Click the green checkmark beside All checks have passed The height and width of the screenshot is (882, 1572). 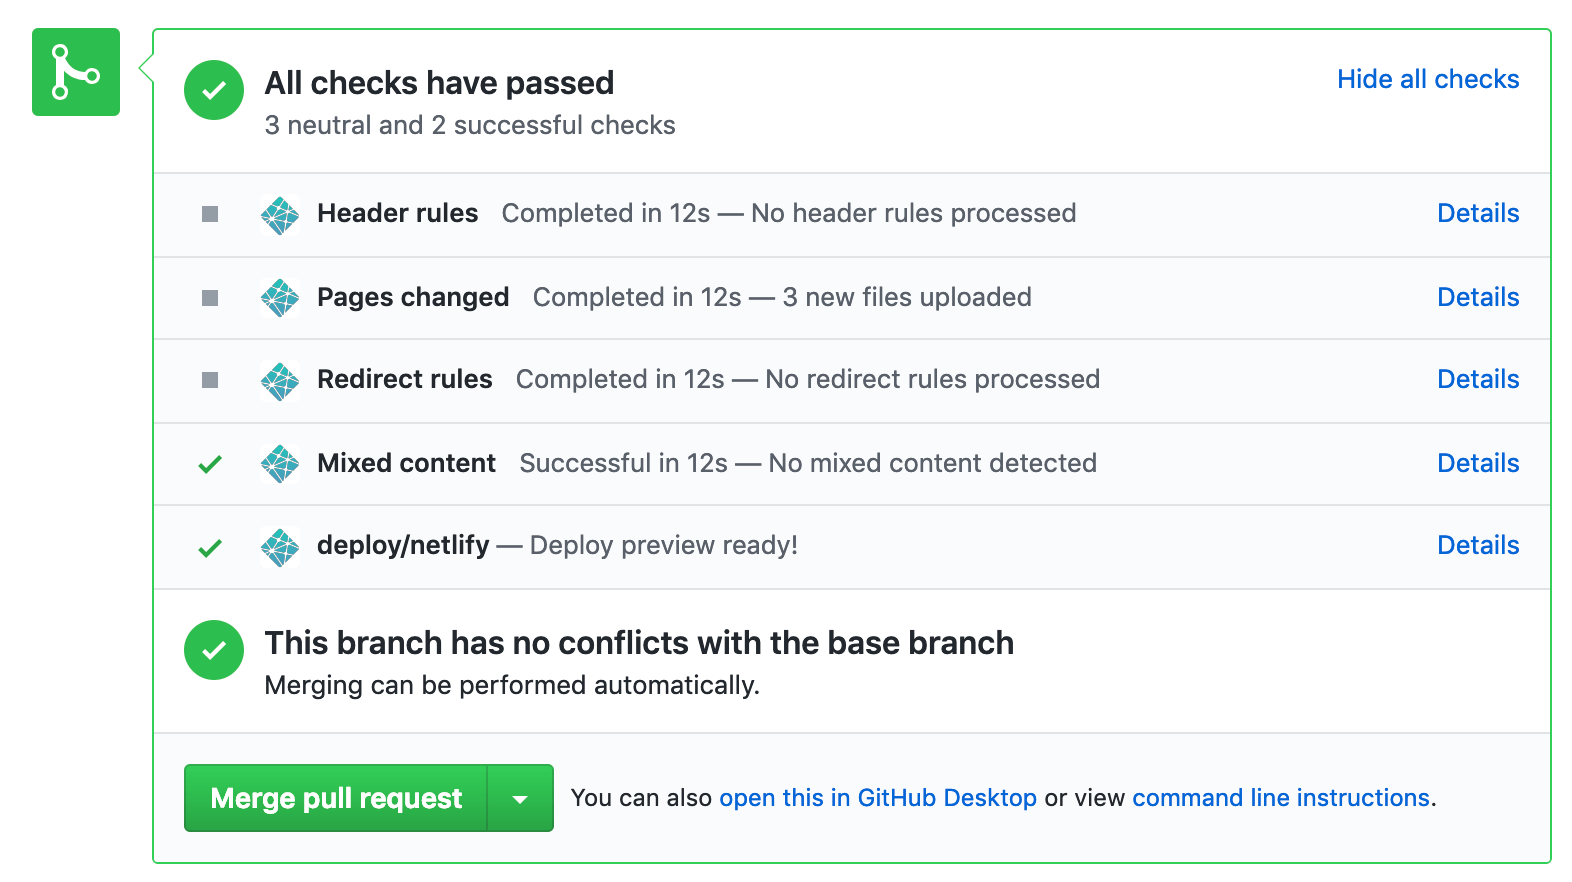point(214,90)
